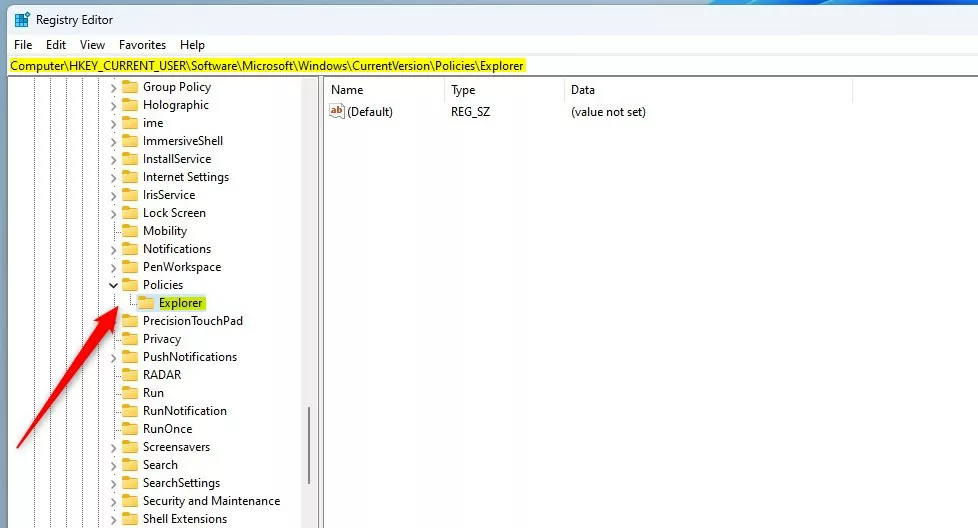Click the registry path address bar

pyautogui.click(x=493, y=65)
